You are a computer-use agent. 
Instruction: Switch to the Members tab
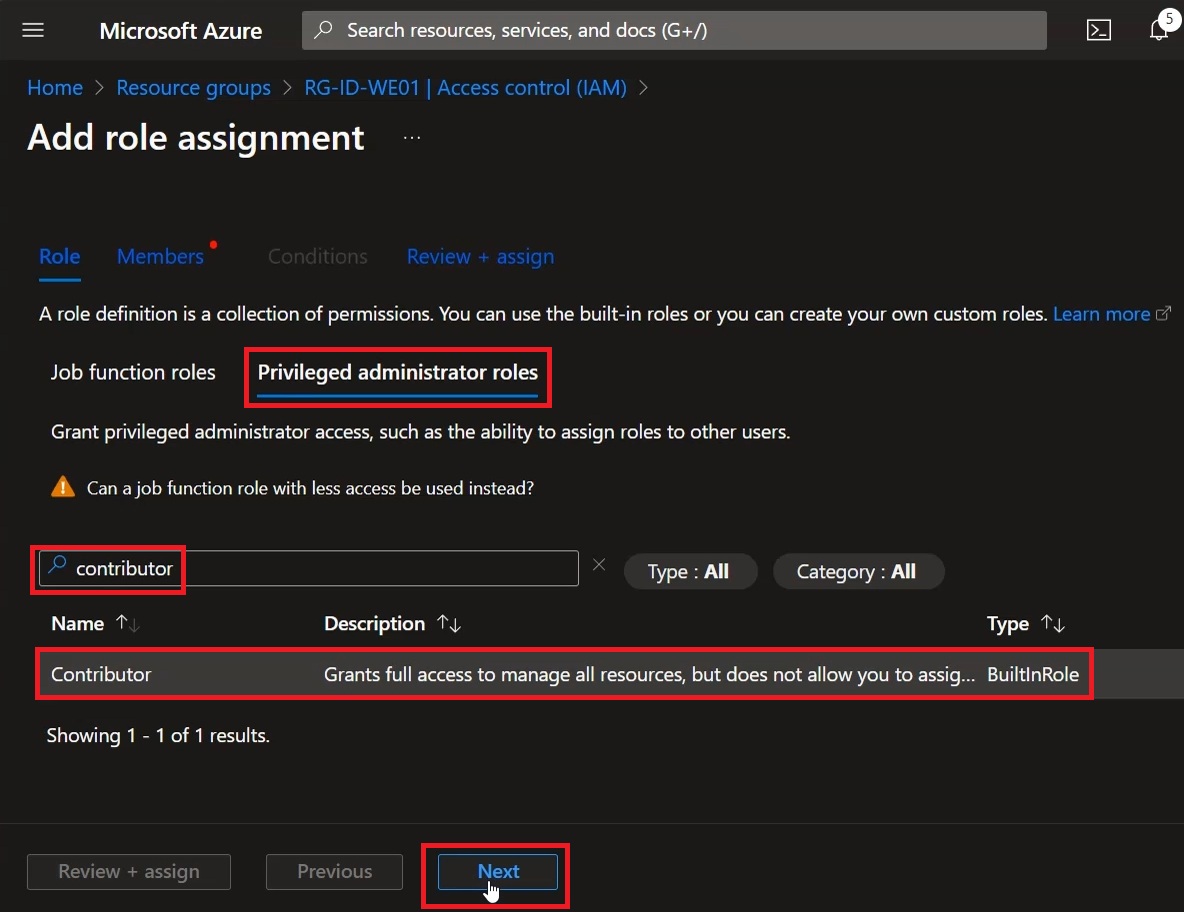tap(160, 257)
